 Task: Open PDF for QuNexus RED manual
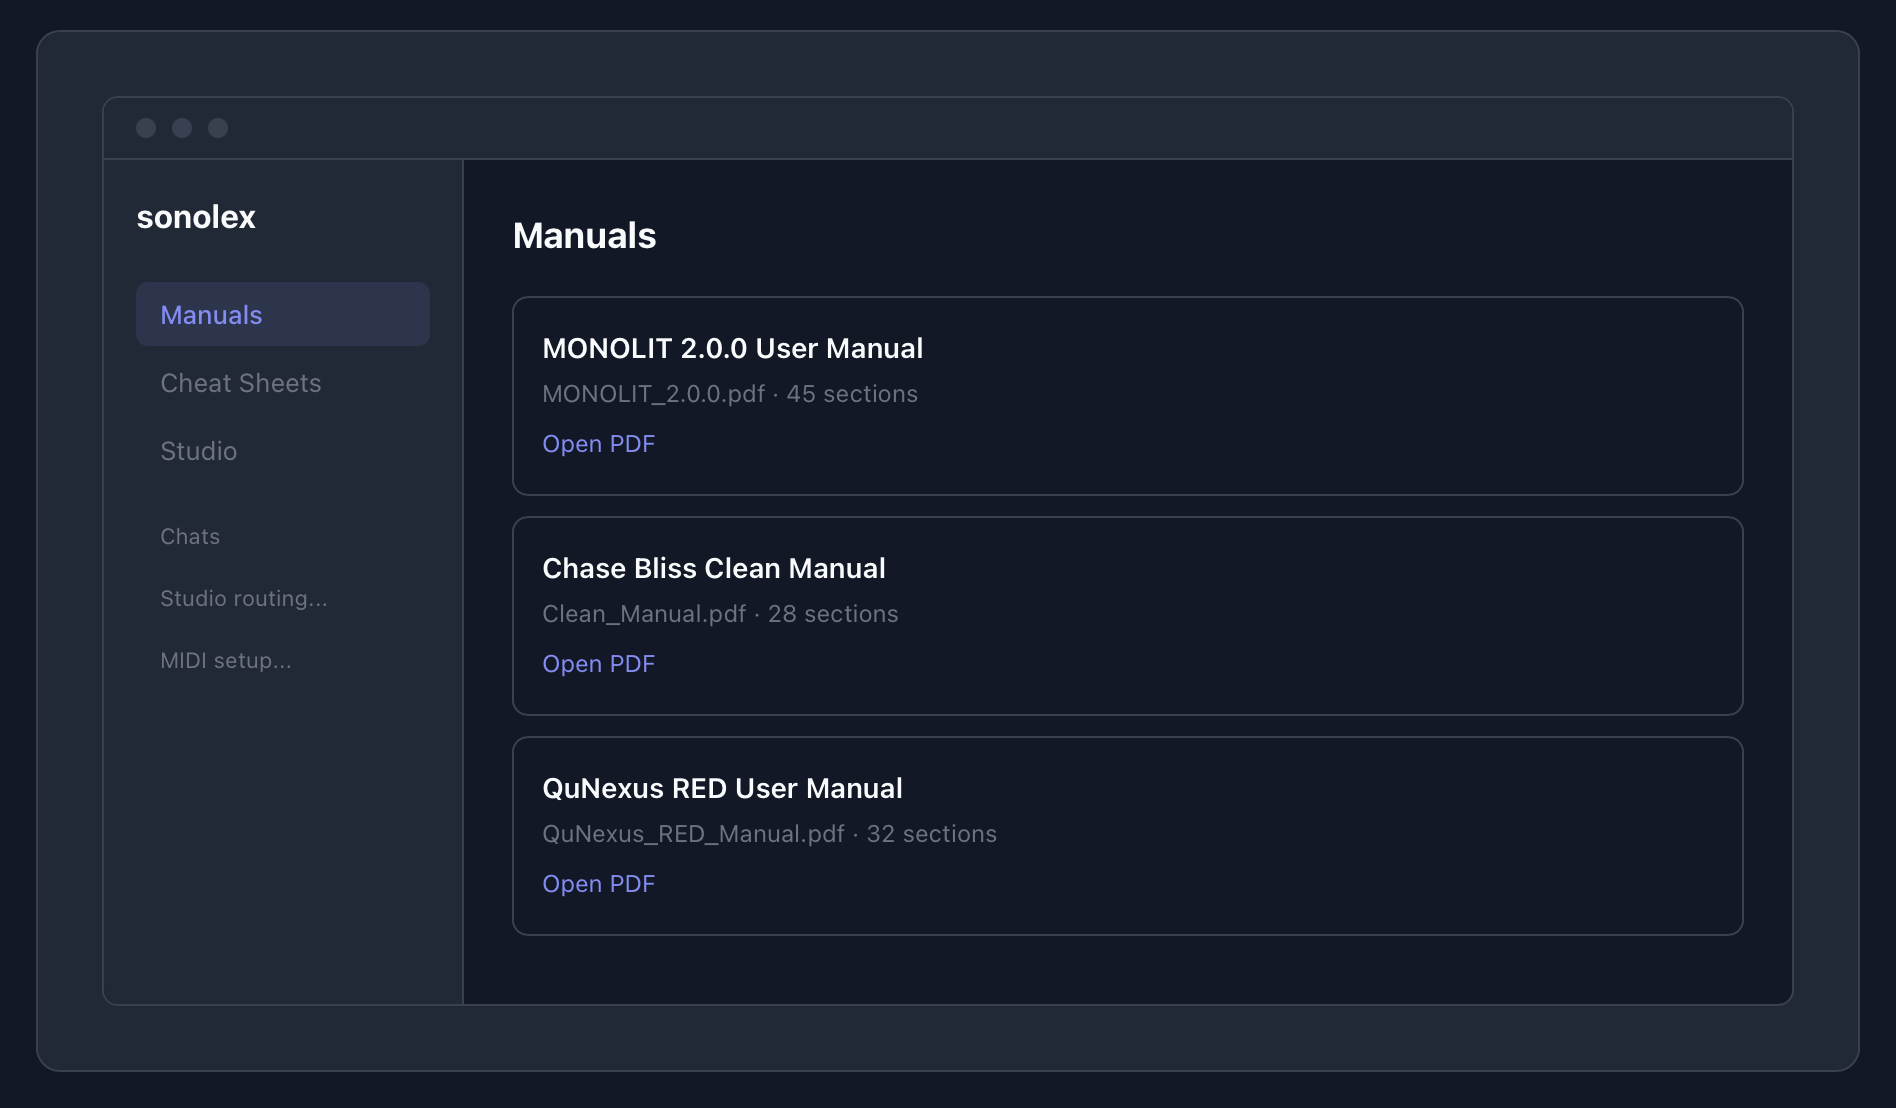[x=598, y=884]
